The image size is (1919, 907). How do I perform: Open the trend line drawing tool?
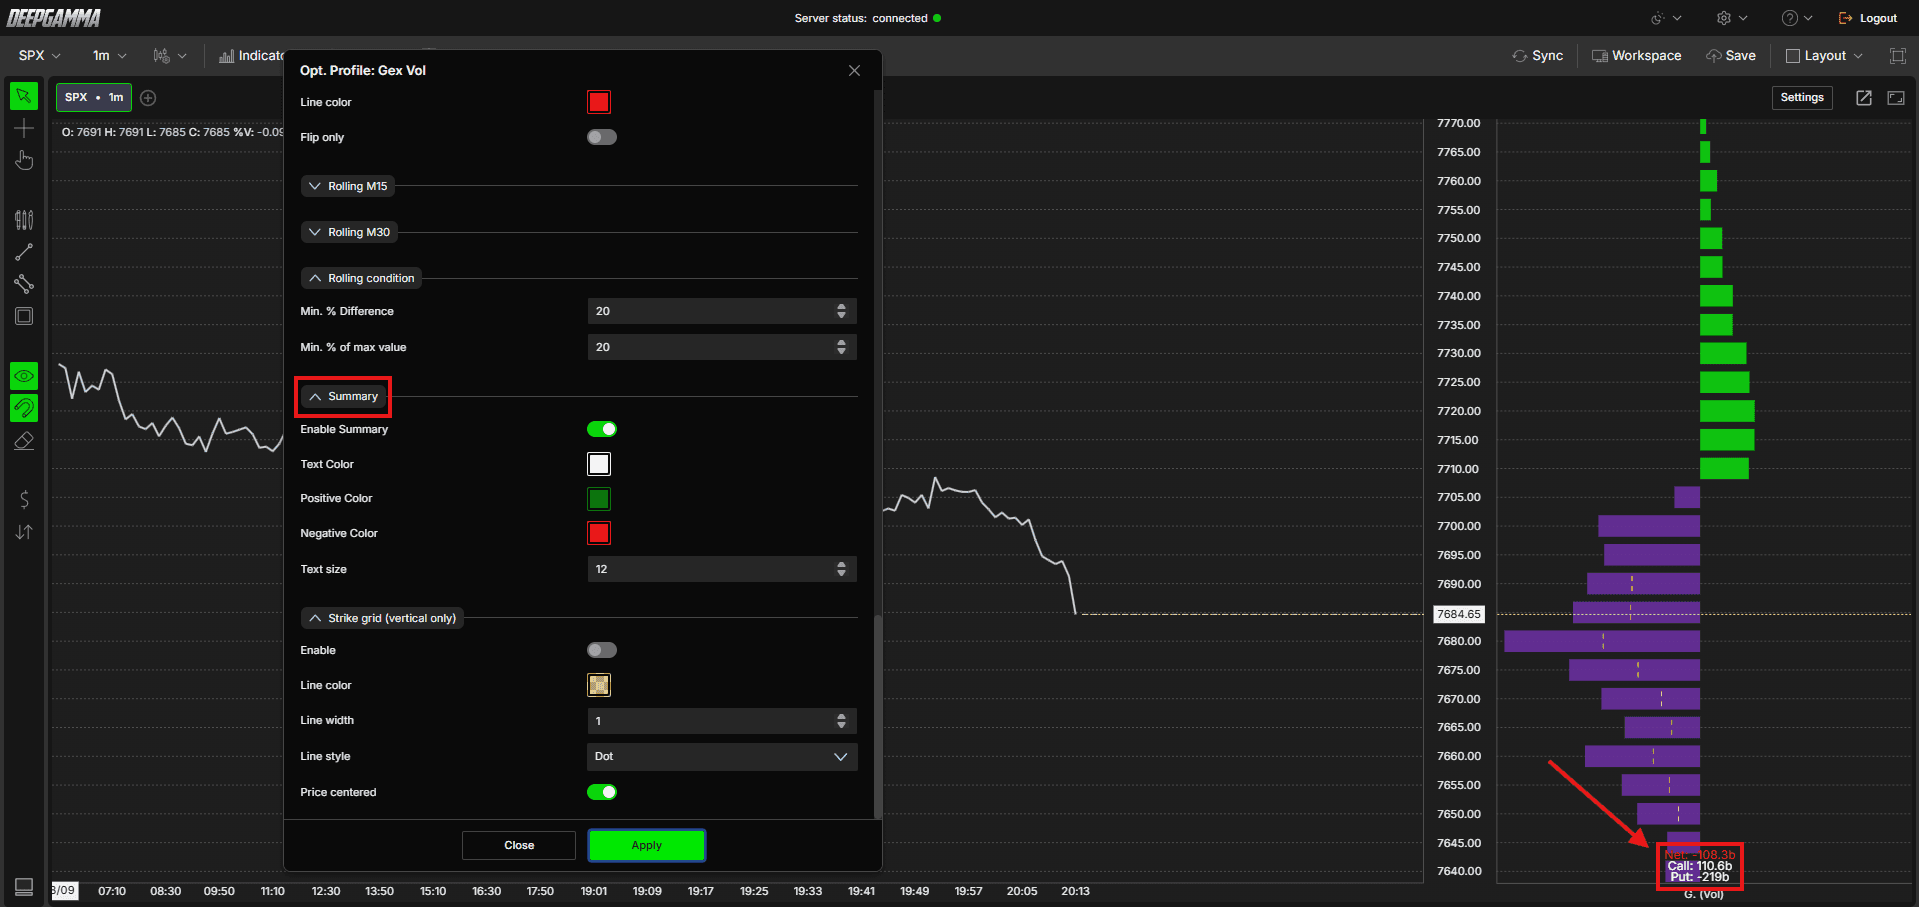click(24, 252)
